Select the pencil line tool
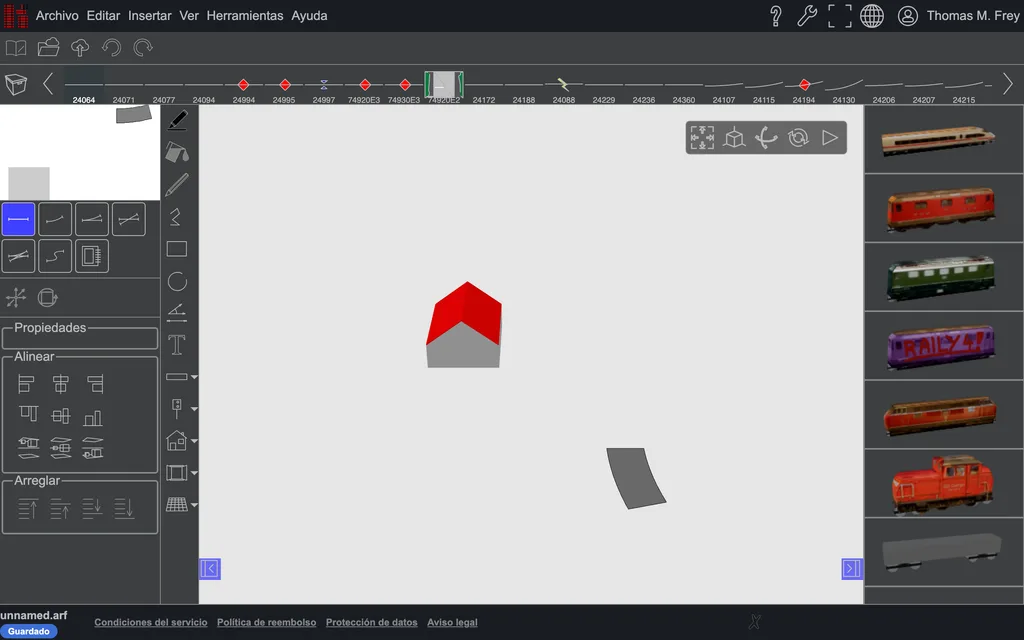The height and width of the screenshot is (640, 1024). (177, 185)
